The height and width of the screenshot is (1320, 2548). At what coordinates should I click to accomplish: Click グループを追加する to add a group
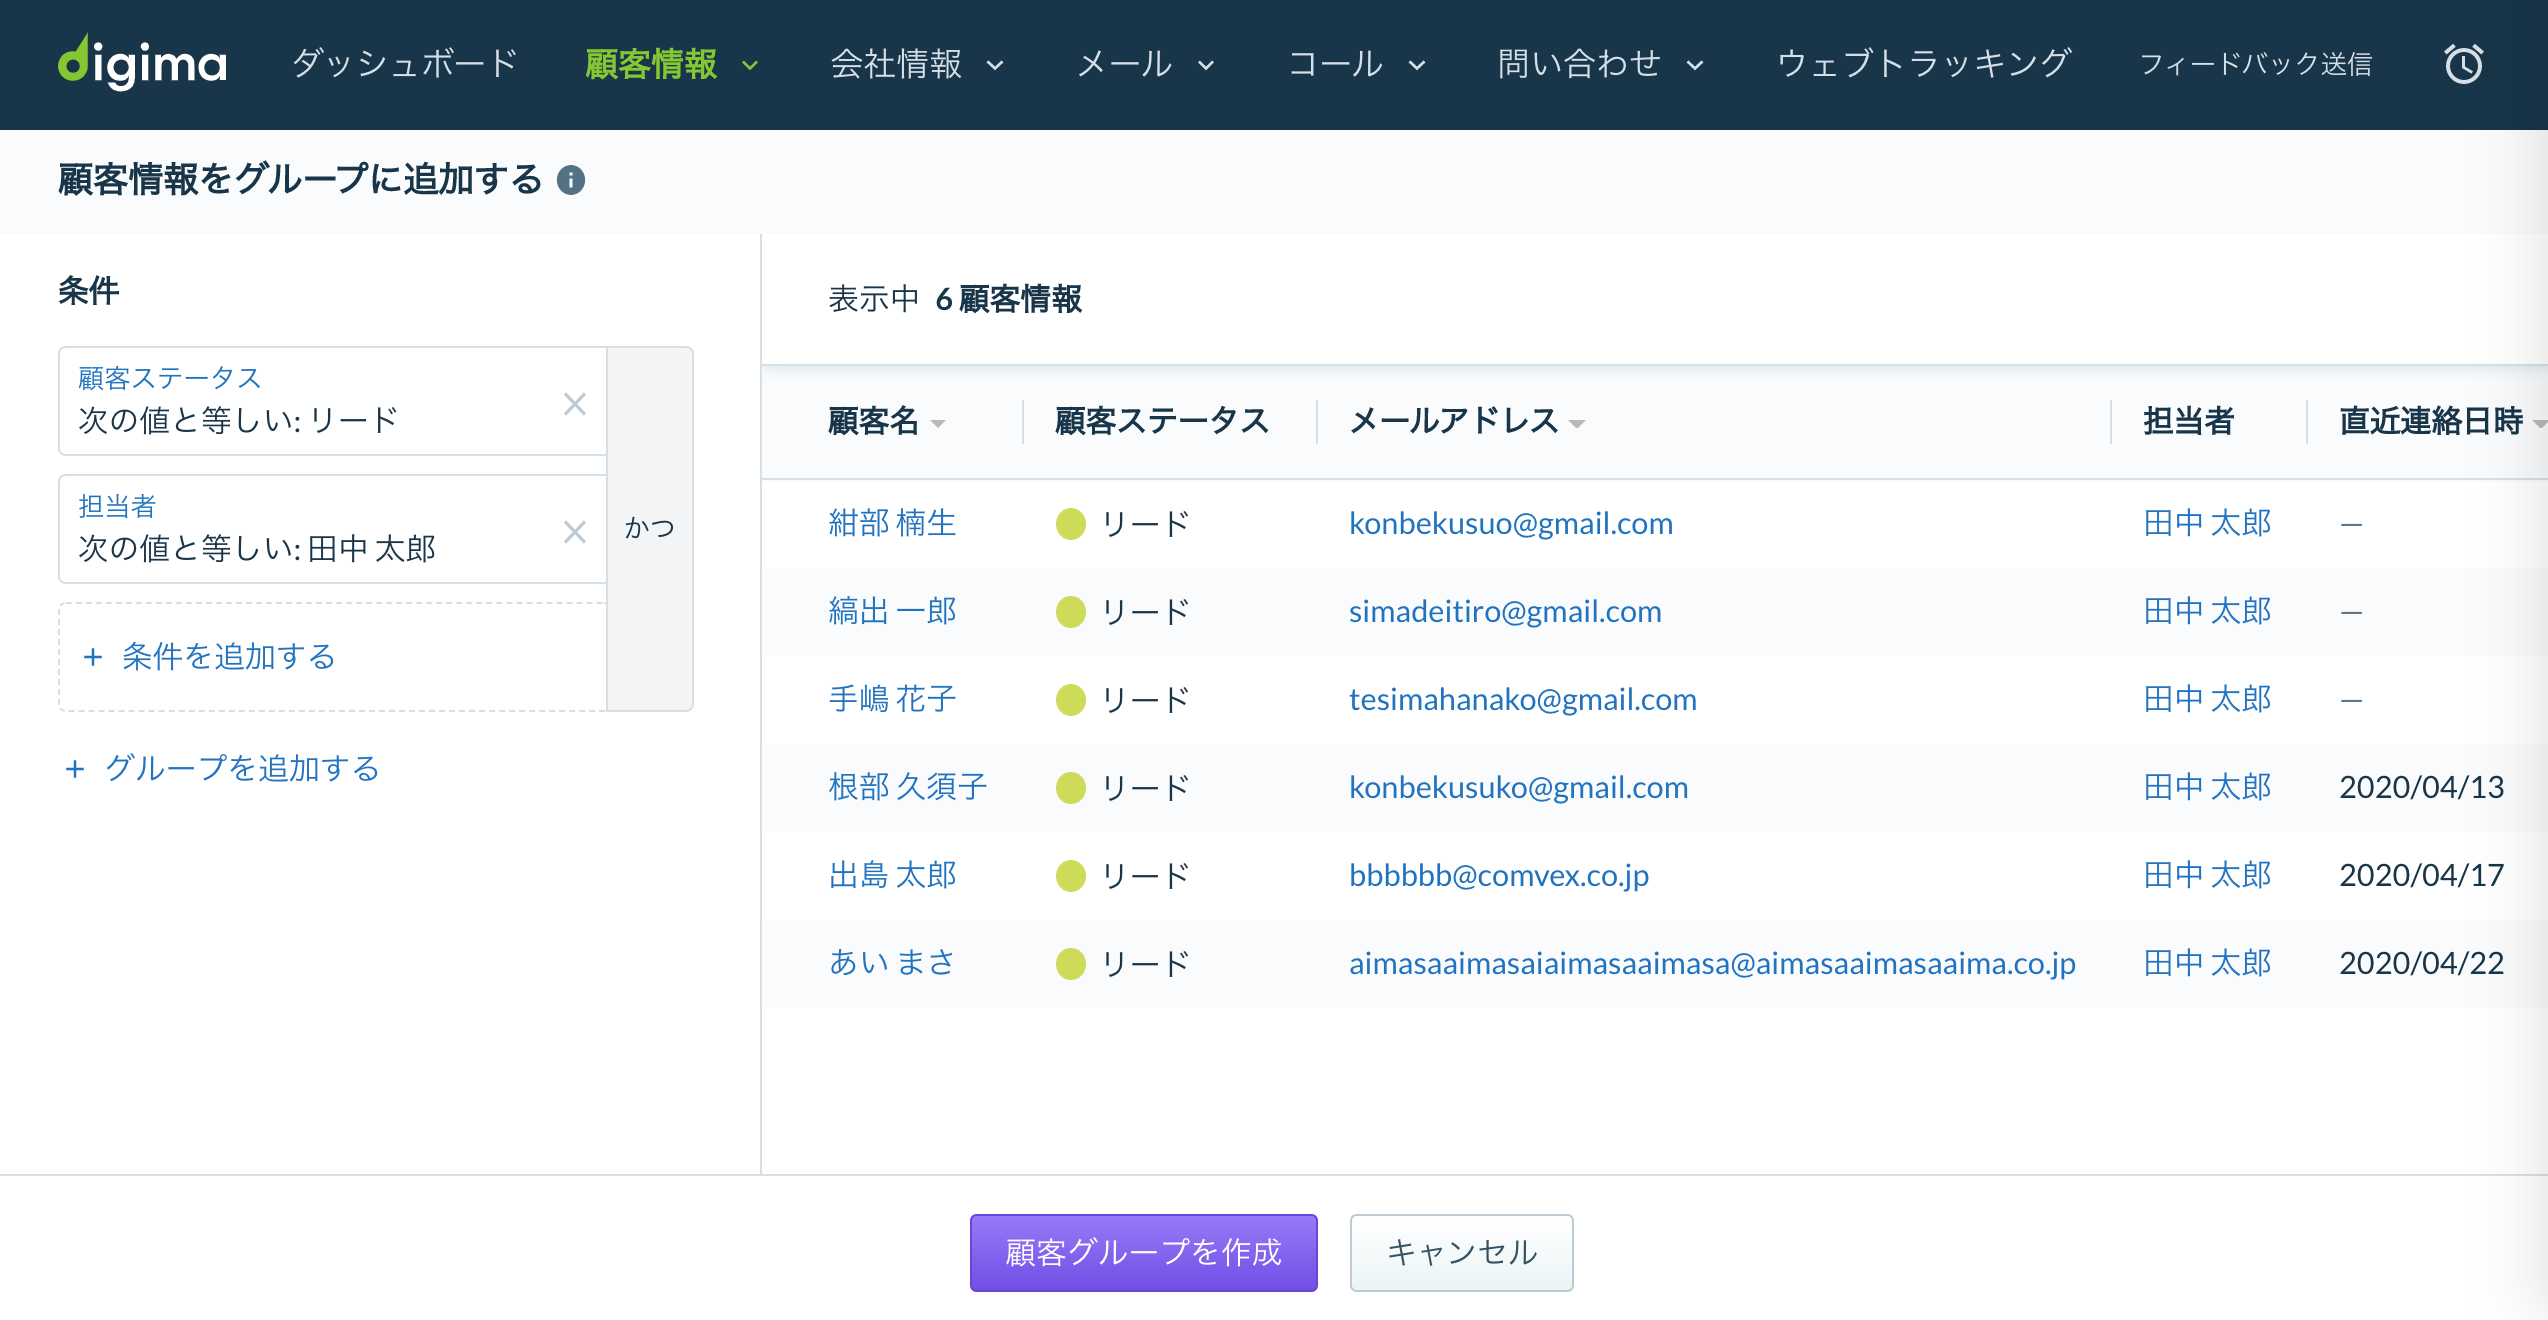(222, 768)
